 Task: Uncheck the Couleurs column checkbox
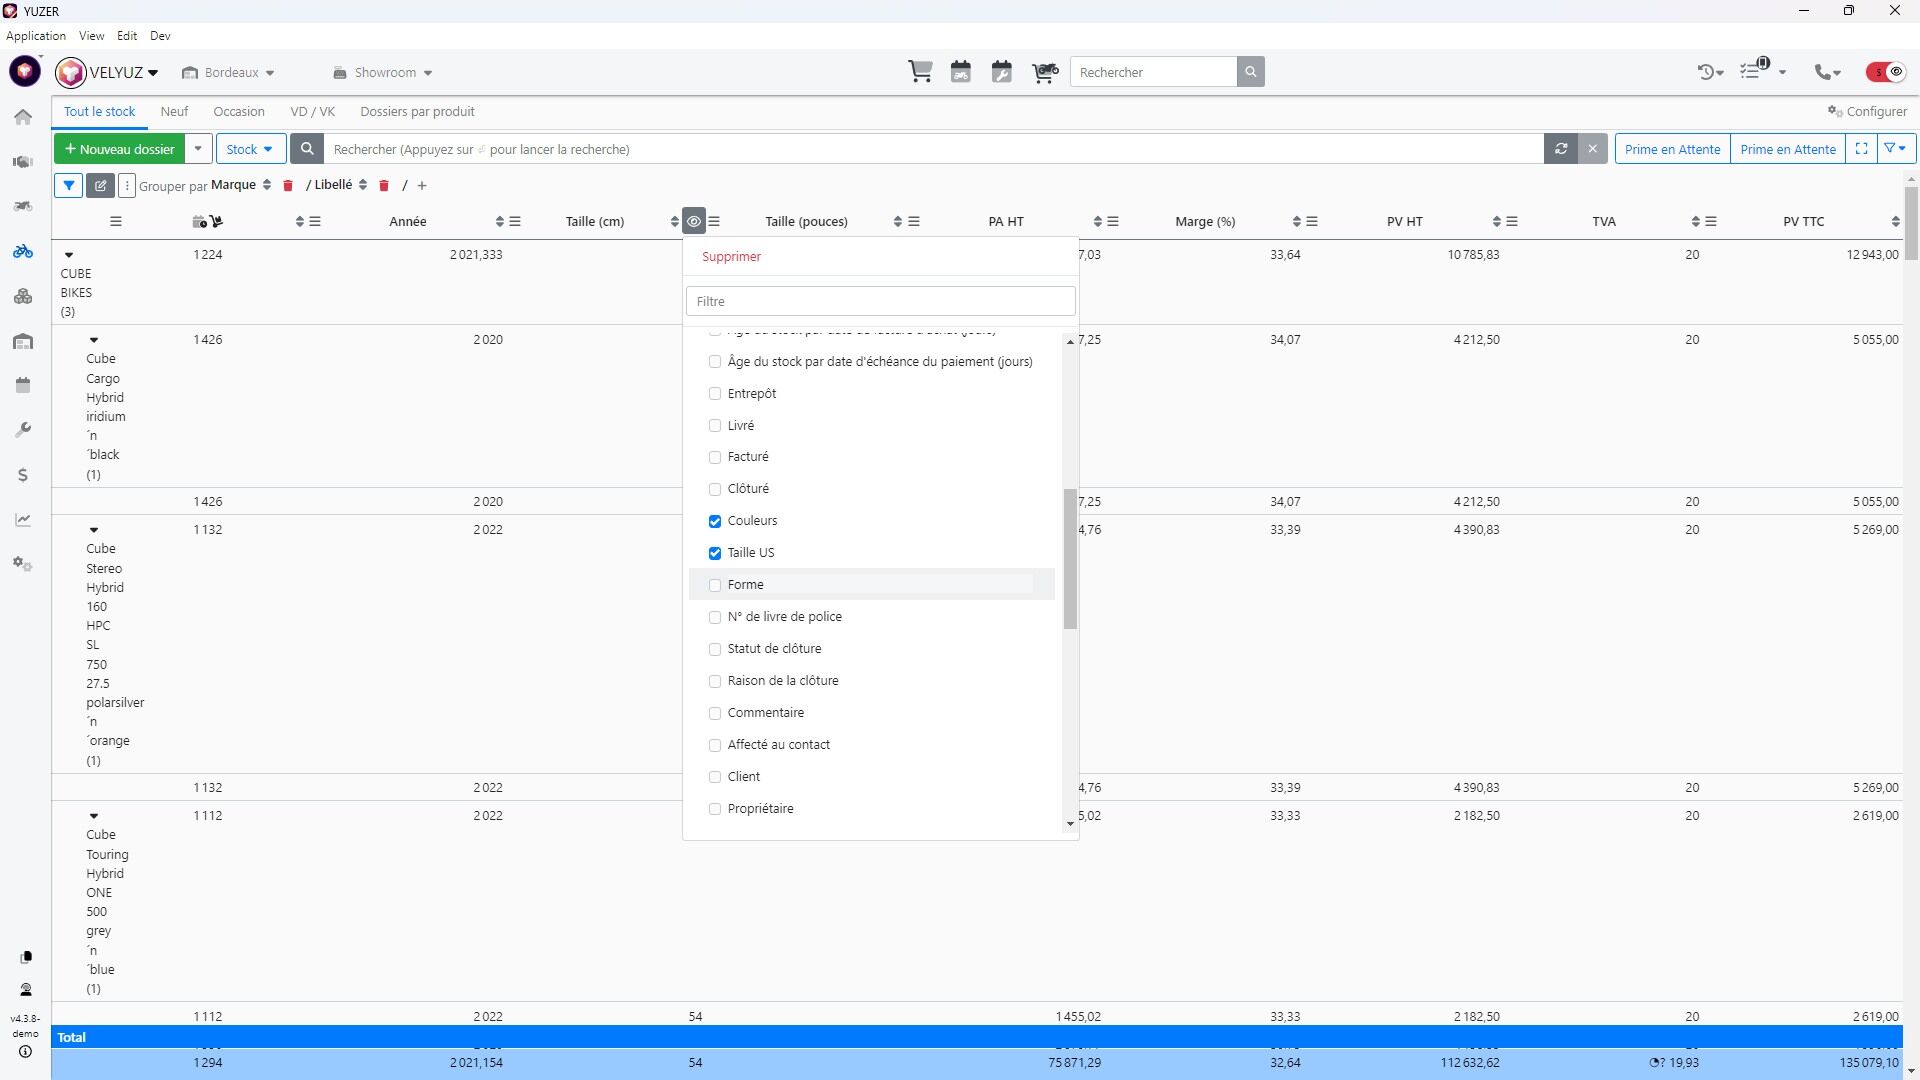(x=715, y=521)
